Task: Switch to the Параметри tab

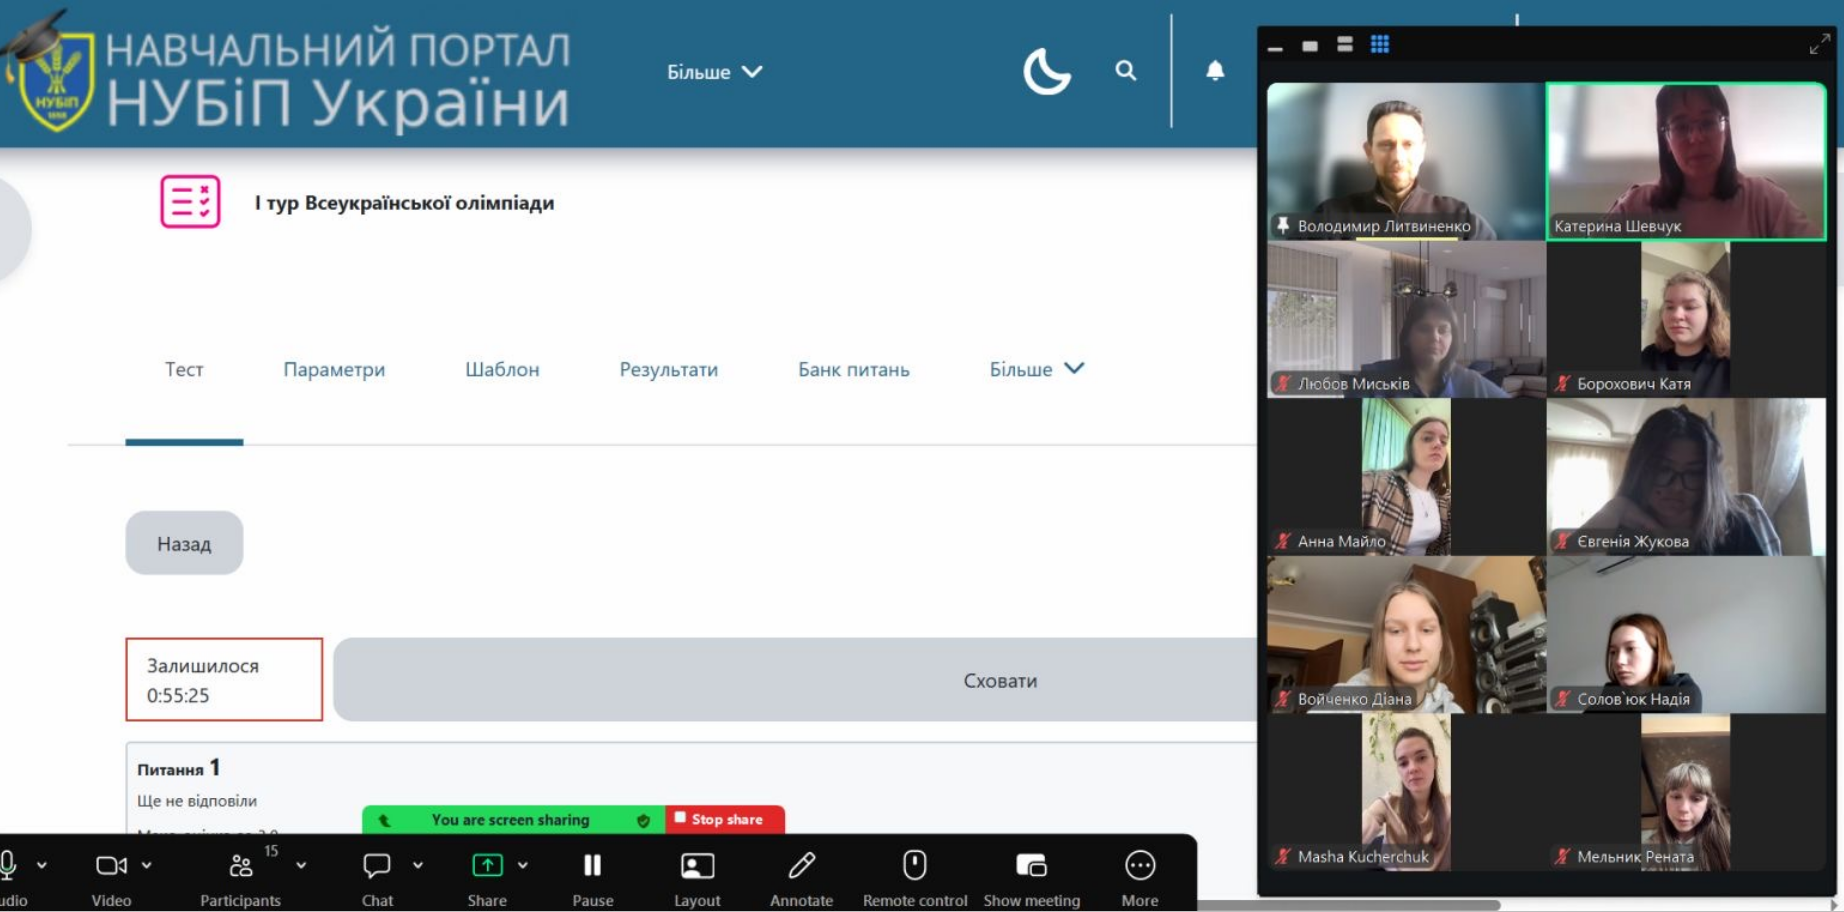Action: (334, 369)
